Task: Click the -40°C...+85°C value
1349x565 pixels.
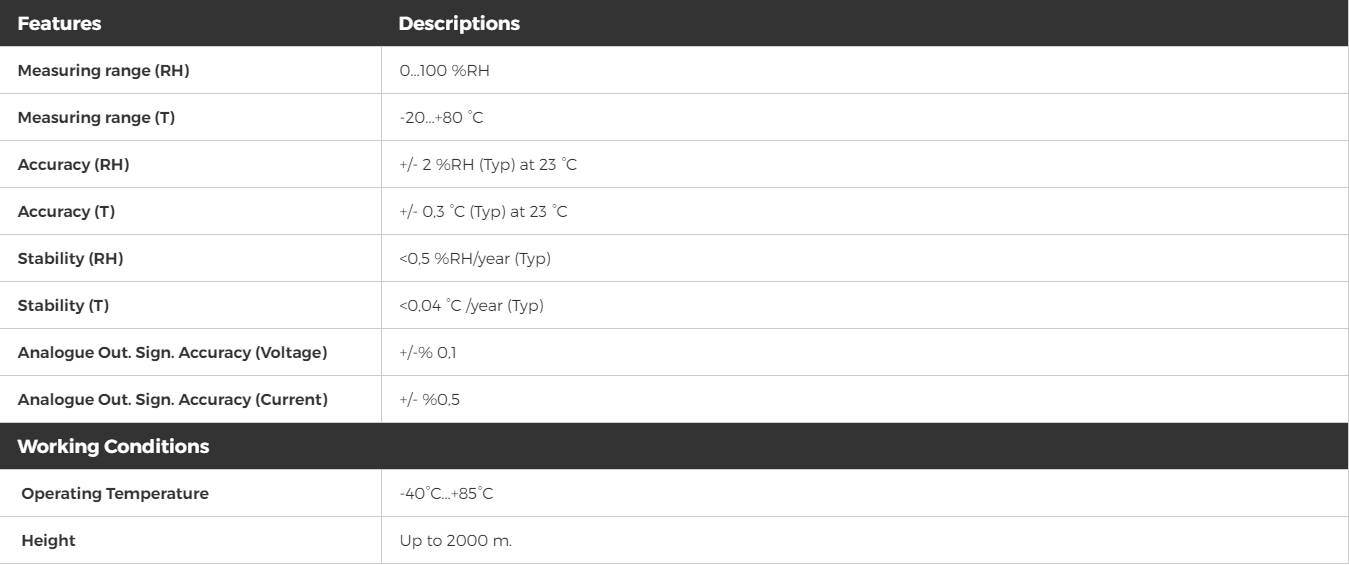Action: pyautogui.click(x=444, y=494)
